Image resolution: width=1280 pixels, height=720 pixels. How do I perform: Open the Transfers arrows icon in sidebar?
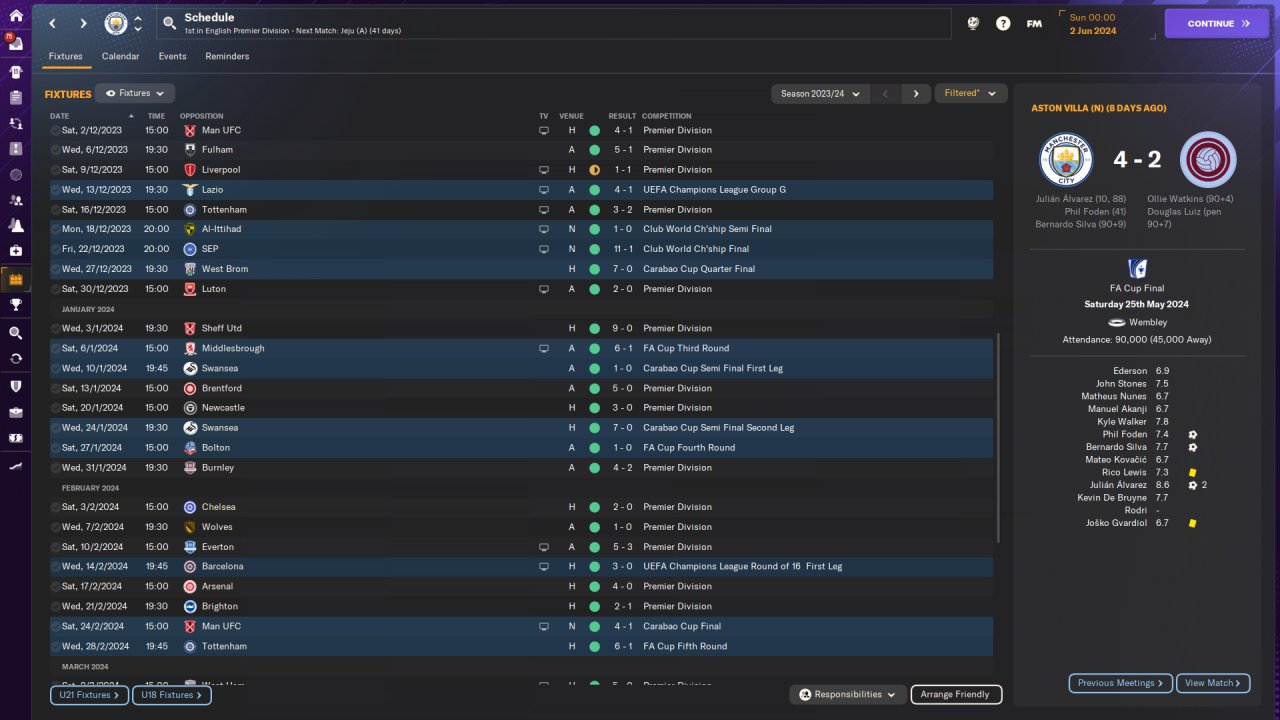(15, 123)
